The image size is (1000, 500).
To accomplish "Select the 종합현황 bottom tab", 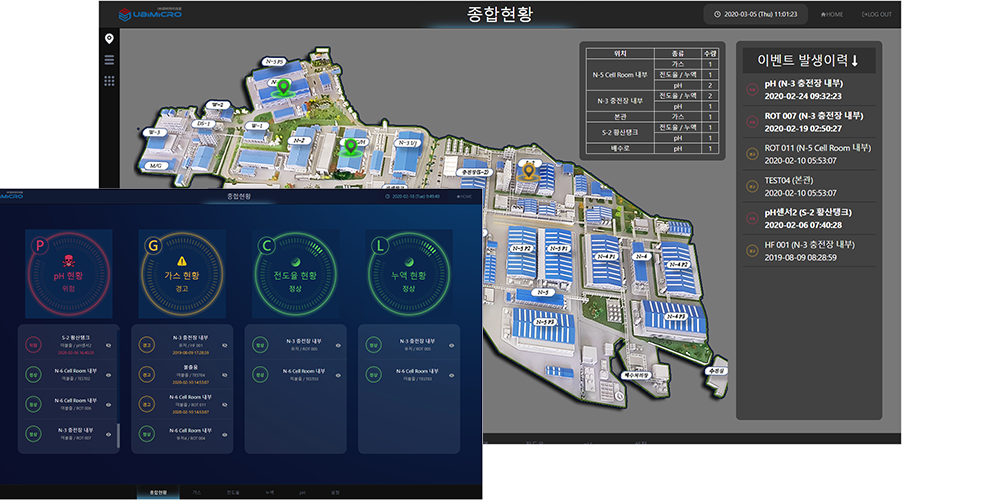I will pyautogui.click(x=158, y=493).
